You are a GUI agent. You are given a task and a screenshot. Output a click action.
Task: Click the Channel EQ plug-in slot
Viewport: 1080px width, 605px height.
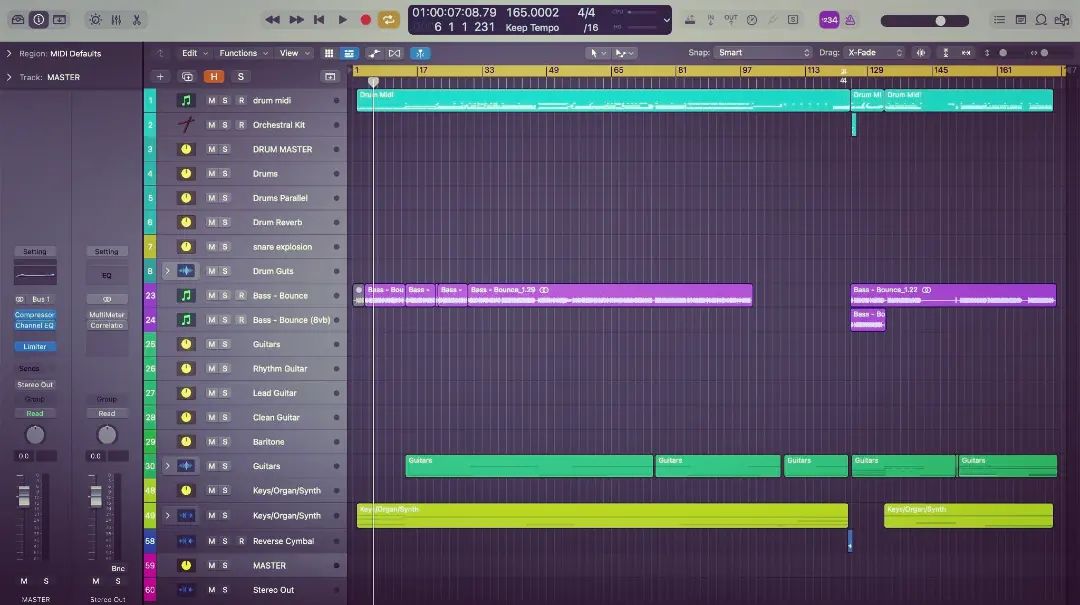tap(34, 325)
